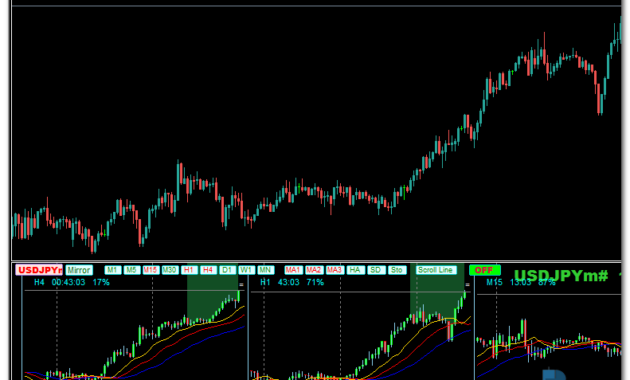Image resolution: width=630 pixels, height=380 pixels.
Task: Click the USDJPYm# symbol label
Action: [x=561, y=276]
